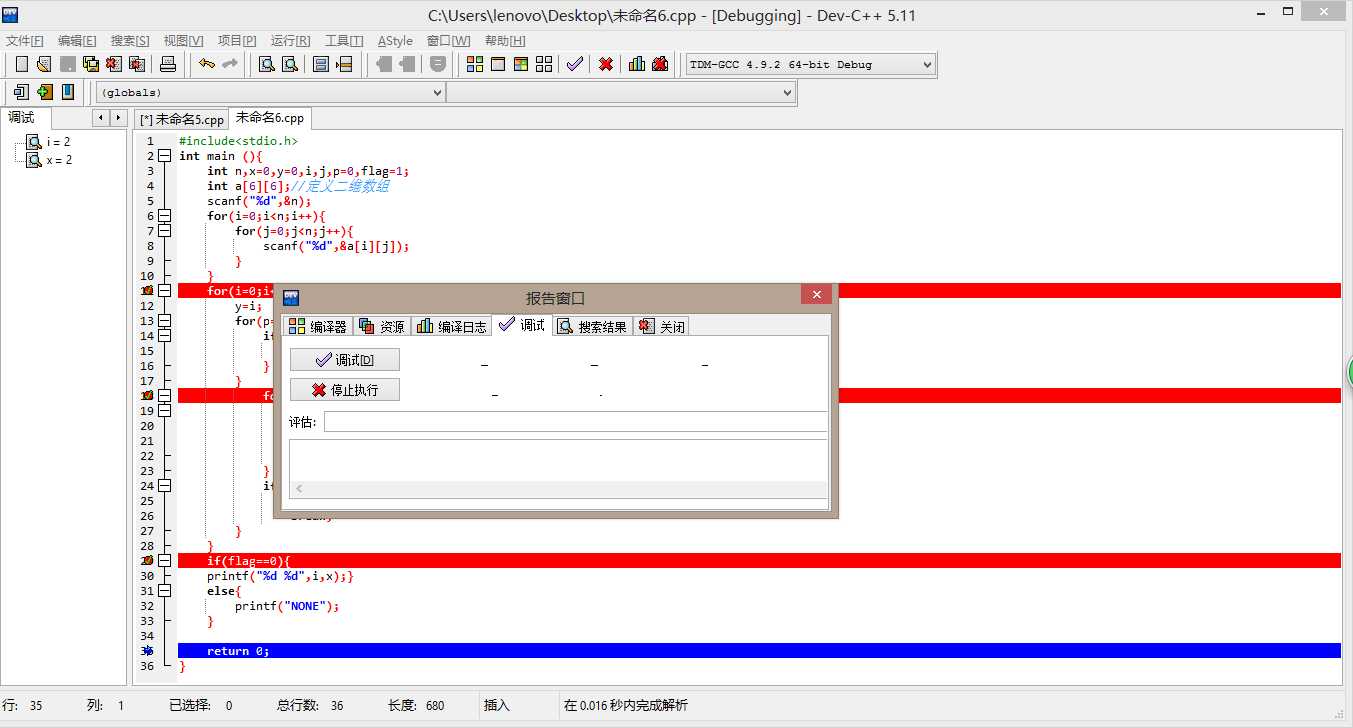This screenshot has height=728, width=1353.
Task: Select the 搜索结果 tab in report window
Action: (x=593, y=326)
